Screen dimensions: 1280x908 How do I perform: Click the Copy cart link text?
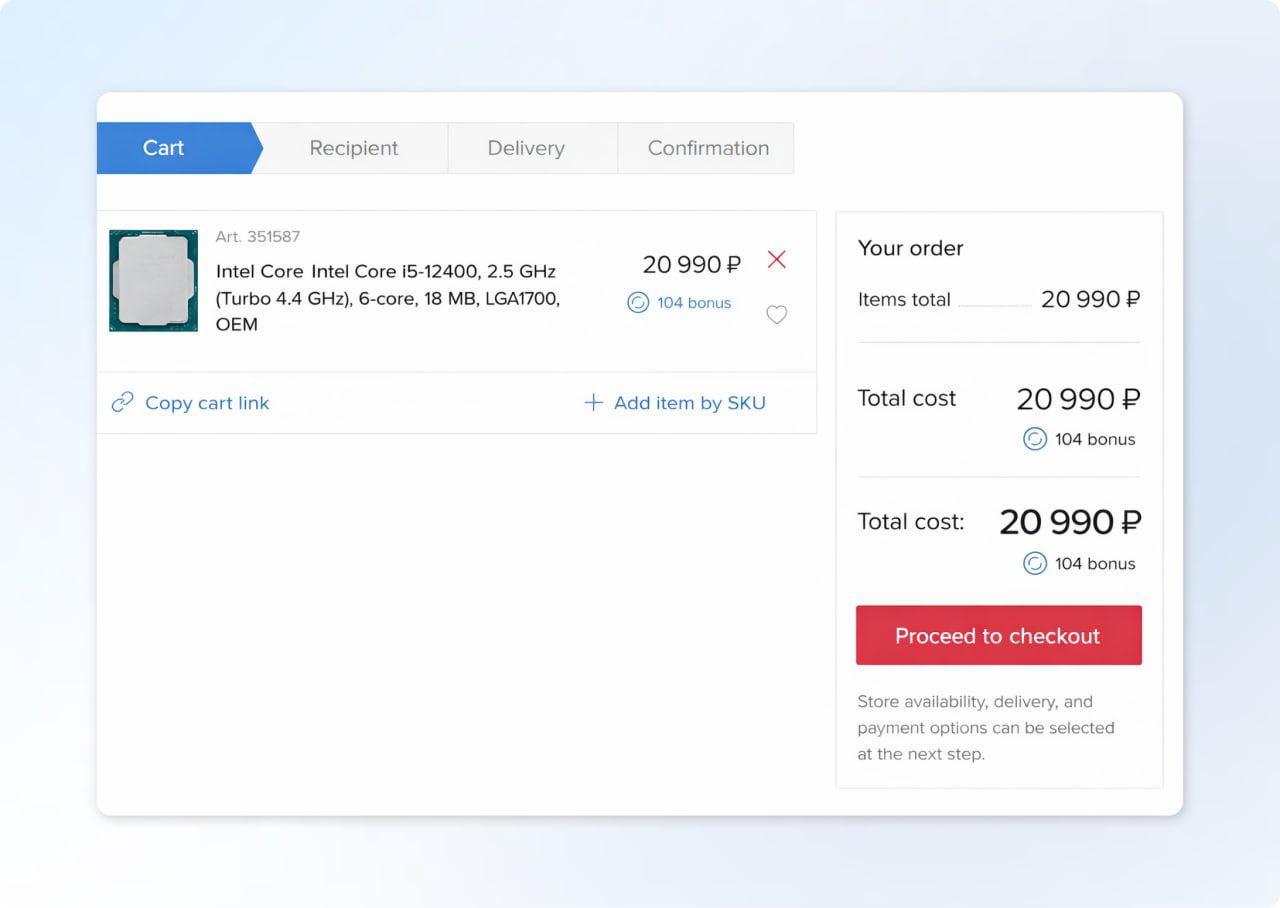click(207, 402)
